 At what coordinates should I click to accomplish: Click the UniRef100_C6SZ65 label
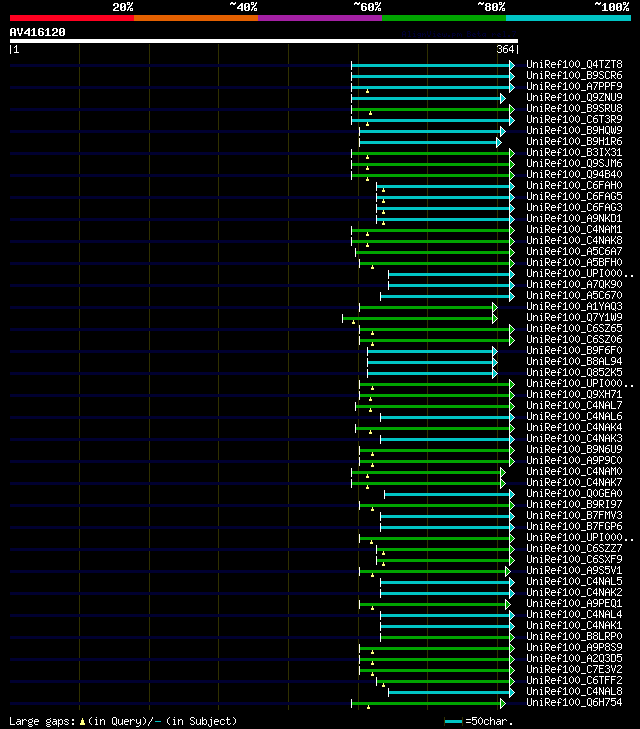[x=574, y=328]
